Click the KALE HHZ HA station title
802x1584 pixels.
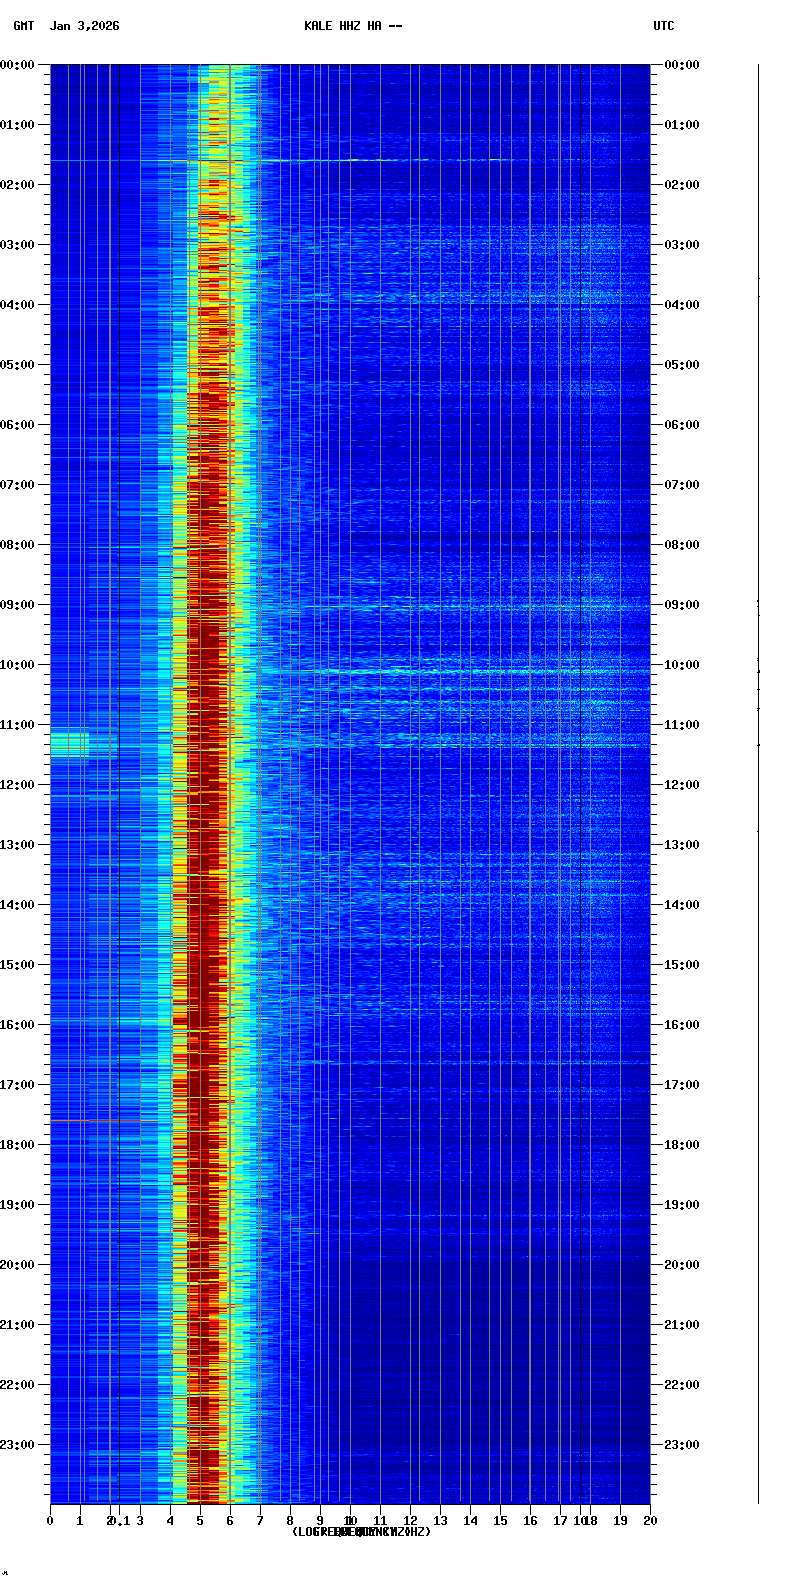tap(353, 26)
